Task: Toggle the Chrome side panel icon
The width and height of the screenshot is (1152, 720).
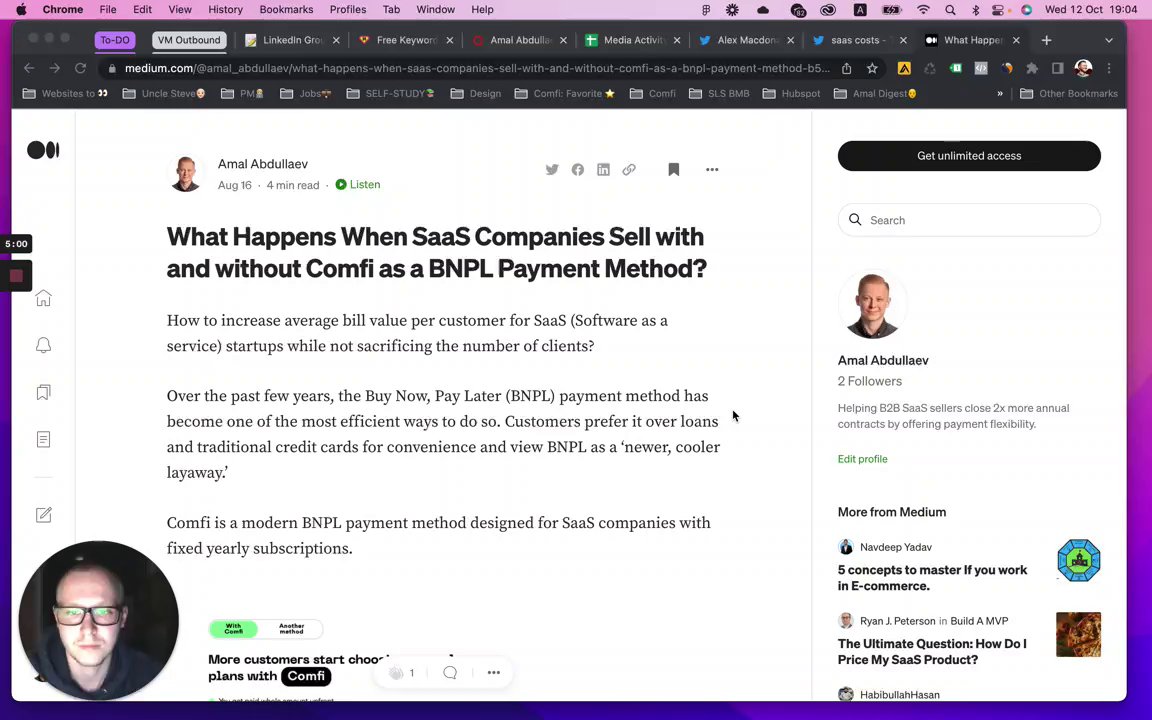Action: tap(1057, 68)
